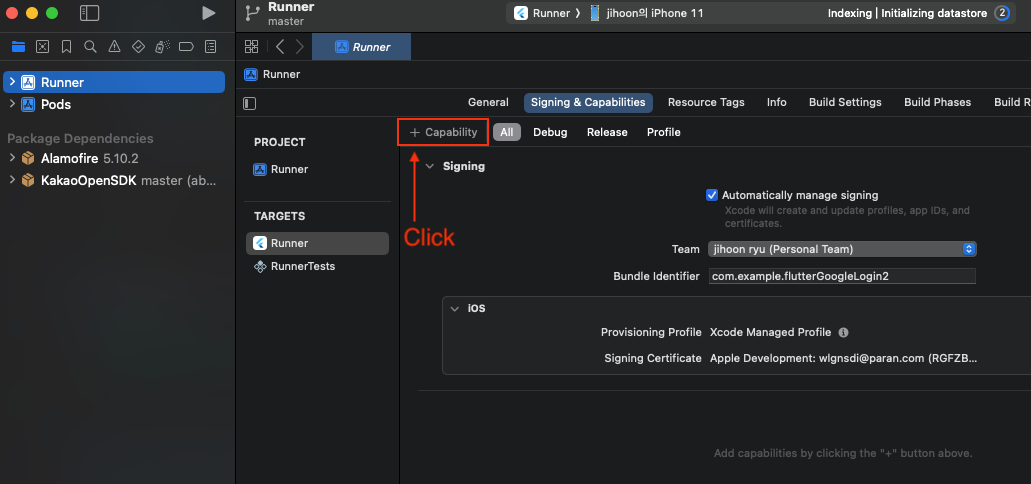
Task: Choose the iPhone 11 run destination
Action: pos(646,13)
